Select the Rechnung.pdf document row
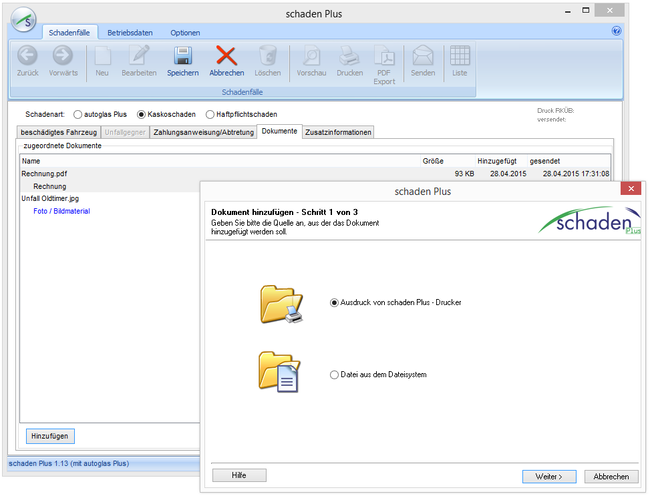 (x=45, y=174)
